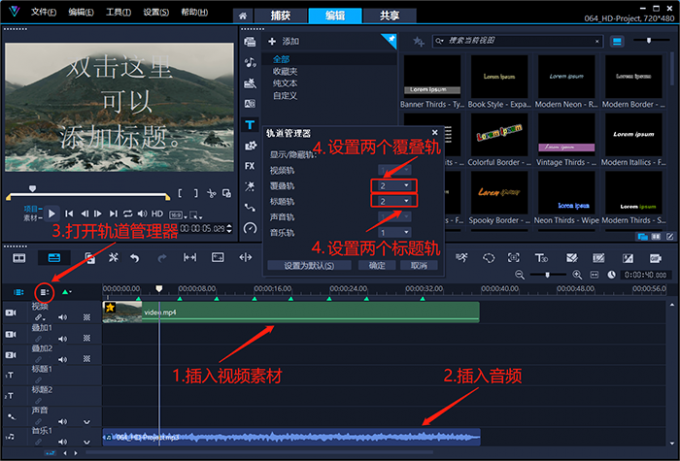Select the 收藏夹 category
The height and width of the screenshot is (461, 680).
tap(285, 71)
